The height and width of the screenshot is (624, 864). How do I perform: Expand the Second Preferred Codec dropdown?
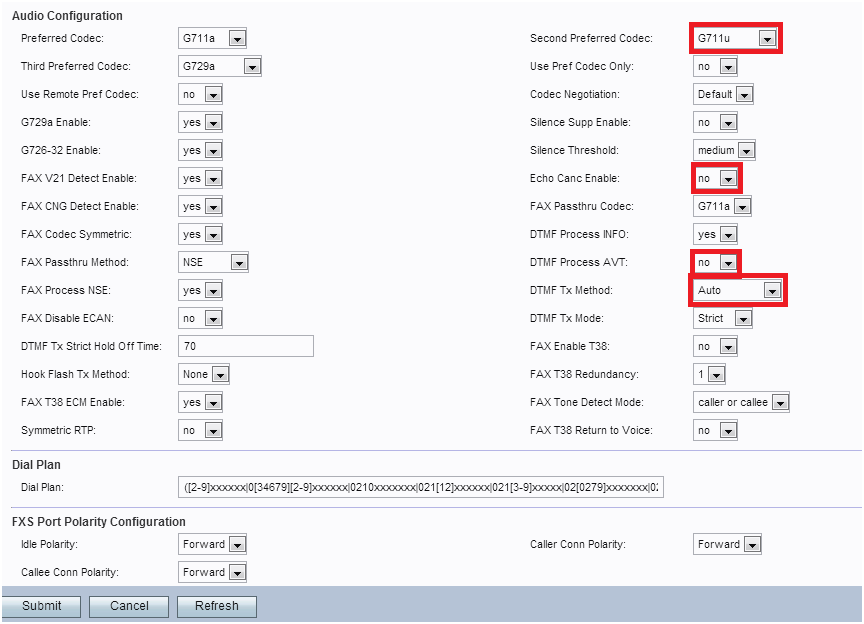(x=736, y=38)
